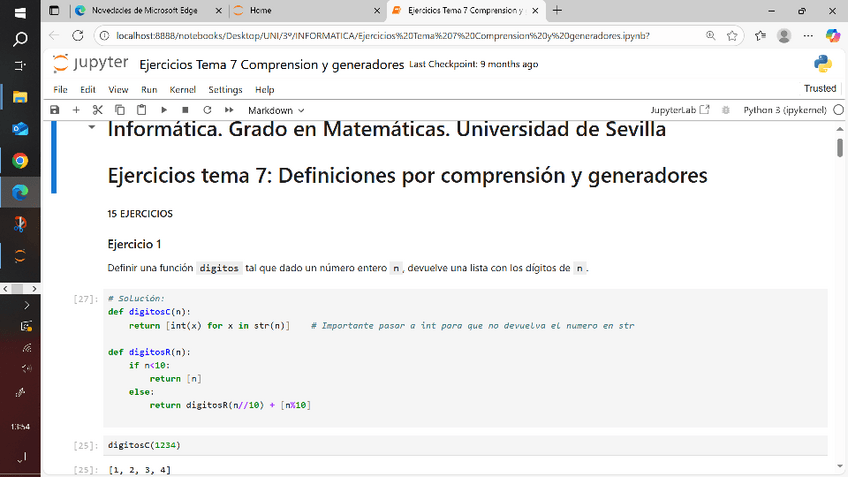Viewport: 848px width, 477px height.
Task: Cut the selected cell with scissors icon
Action: coord(98,110)
